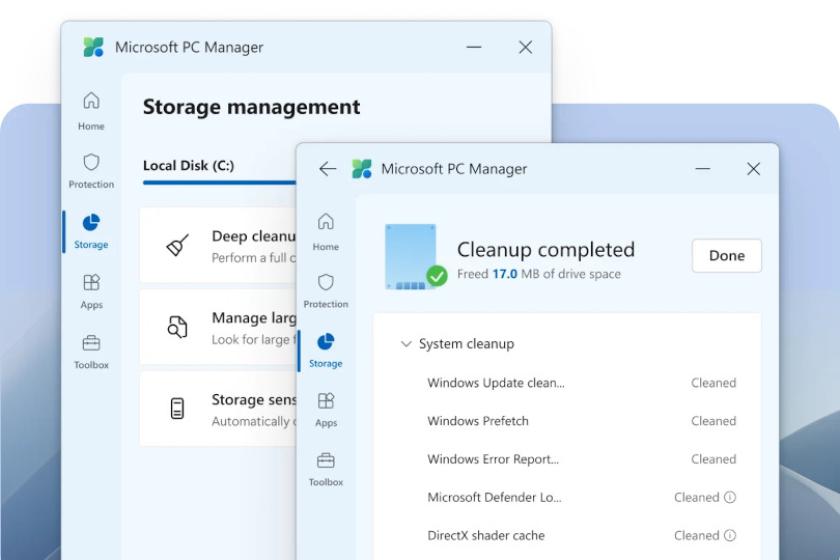840x560 pixels.
Task: Open the Deep cleanup card
Action: click(x=218, y=245)
